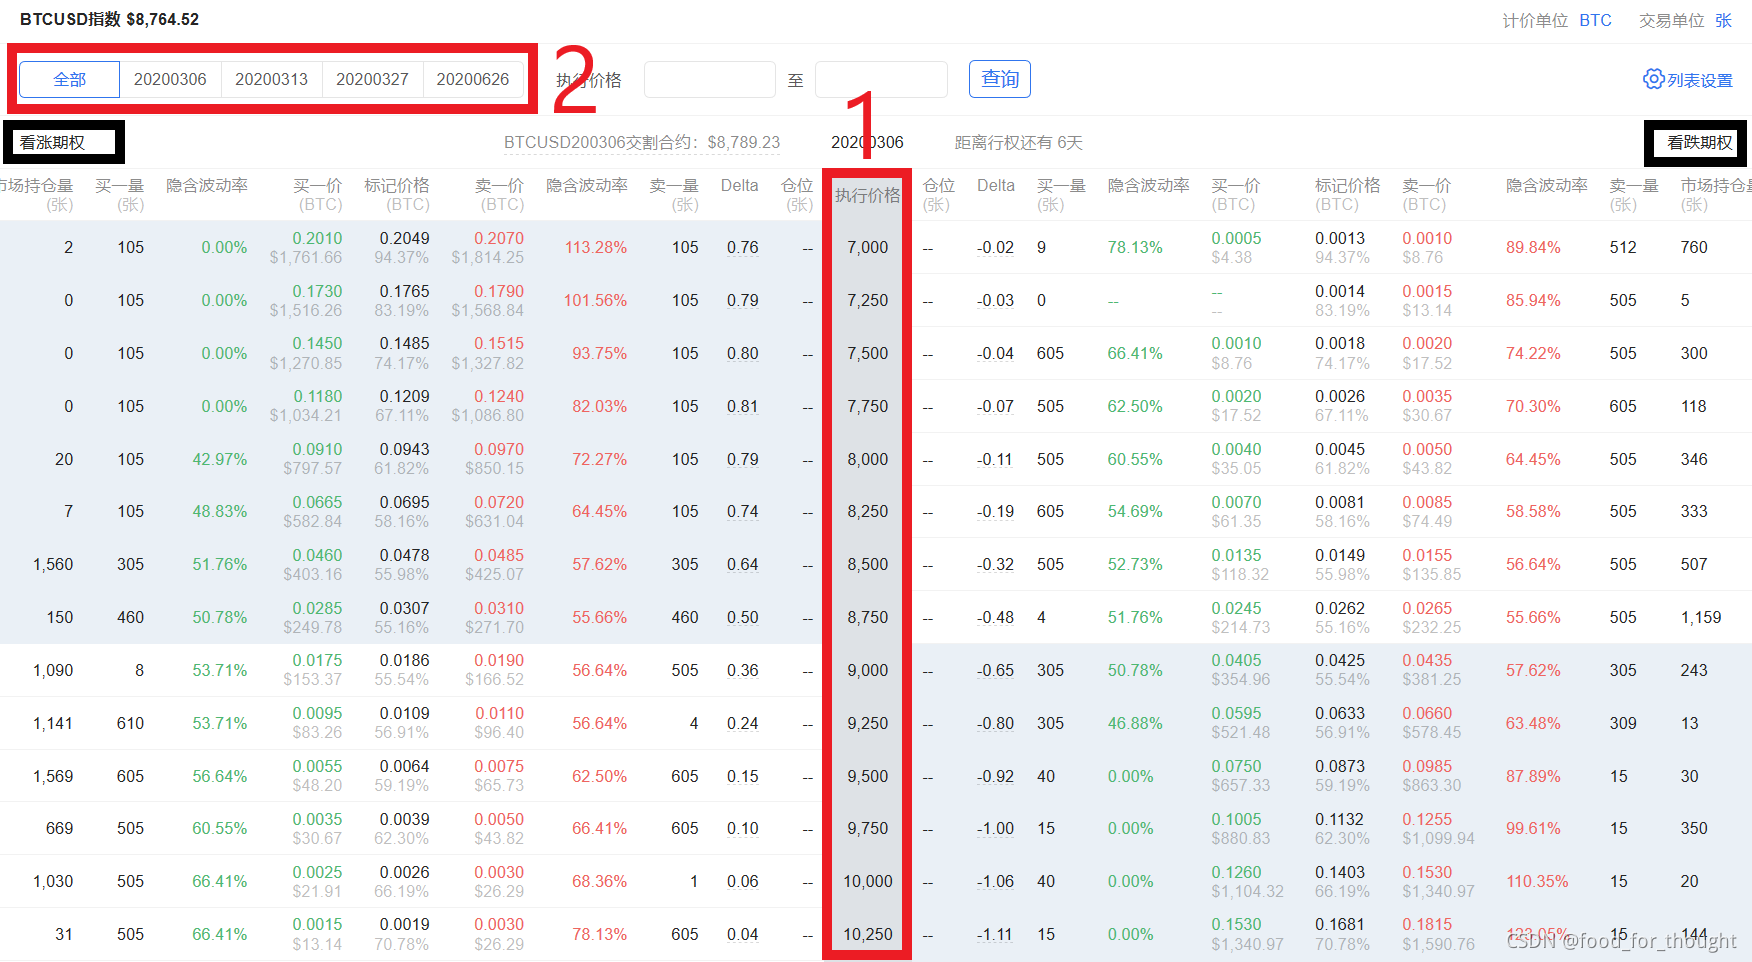Select the 全部 expiry tab

tap(70, 79)
